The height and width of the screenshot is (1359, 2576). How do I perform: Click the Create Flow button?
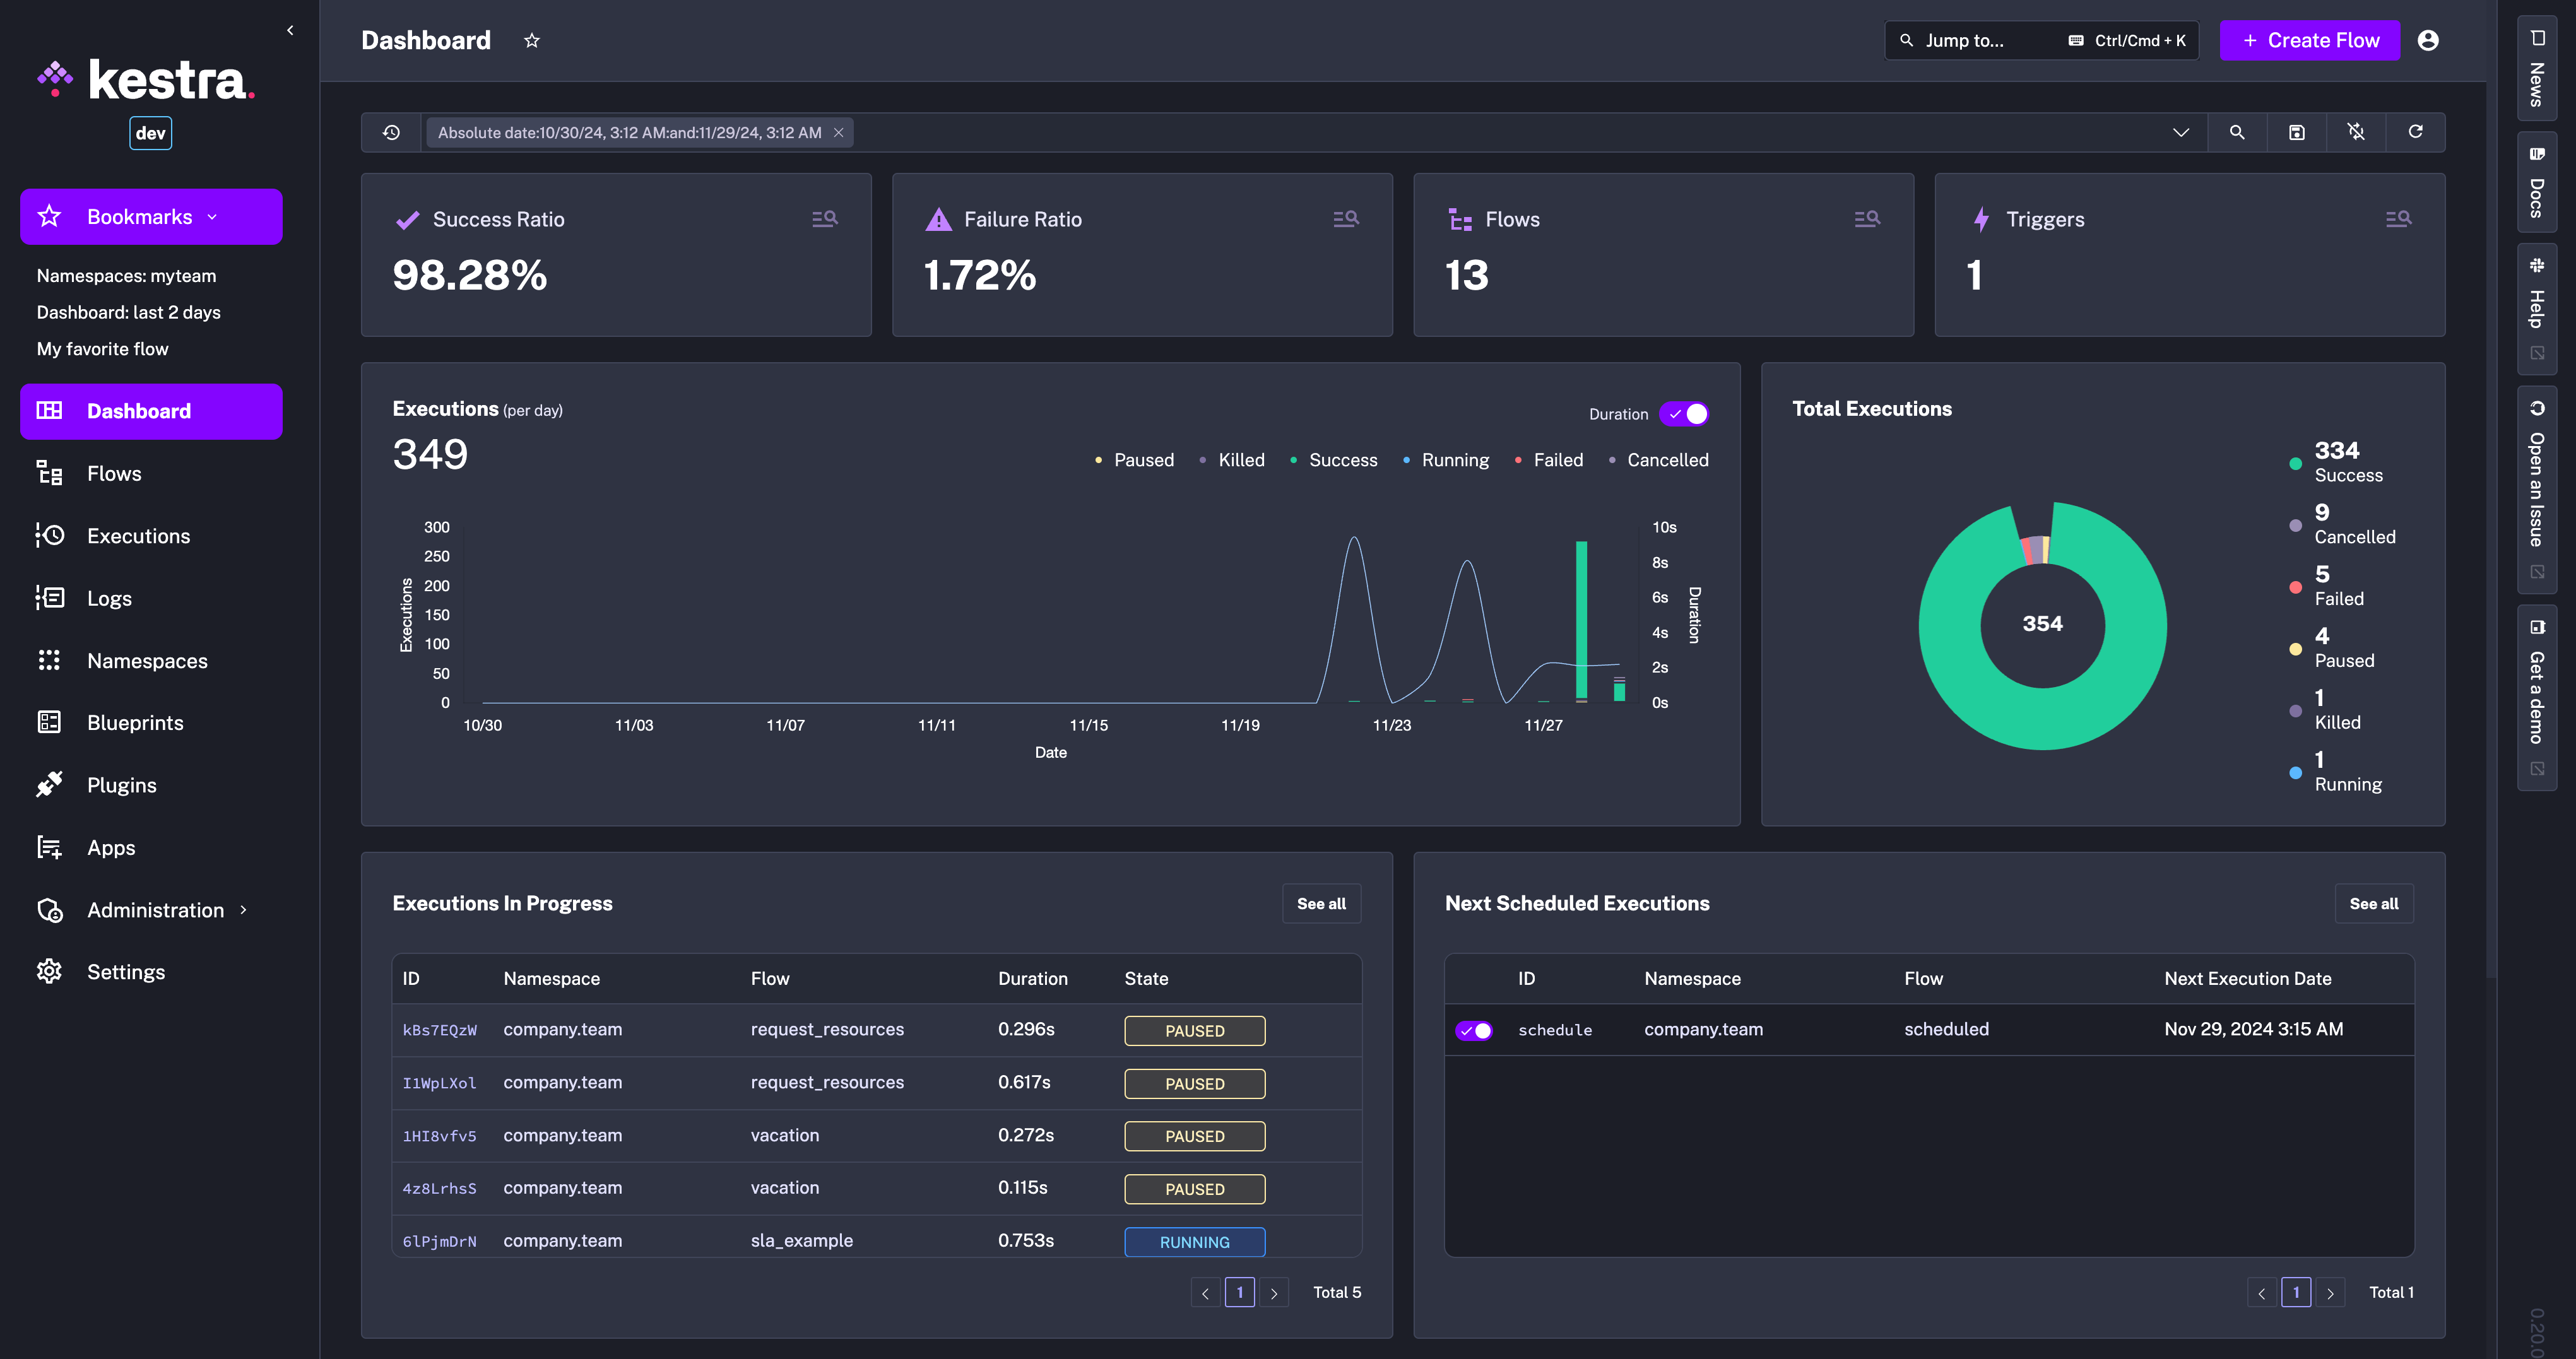click(2309, 41)
